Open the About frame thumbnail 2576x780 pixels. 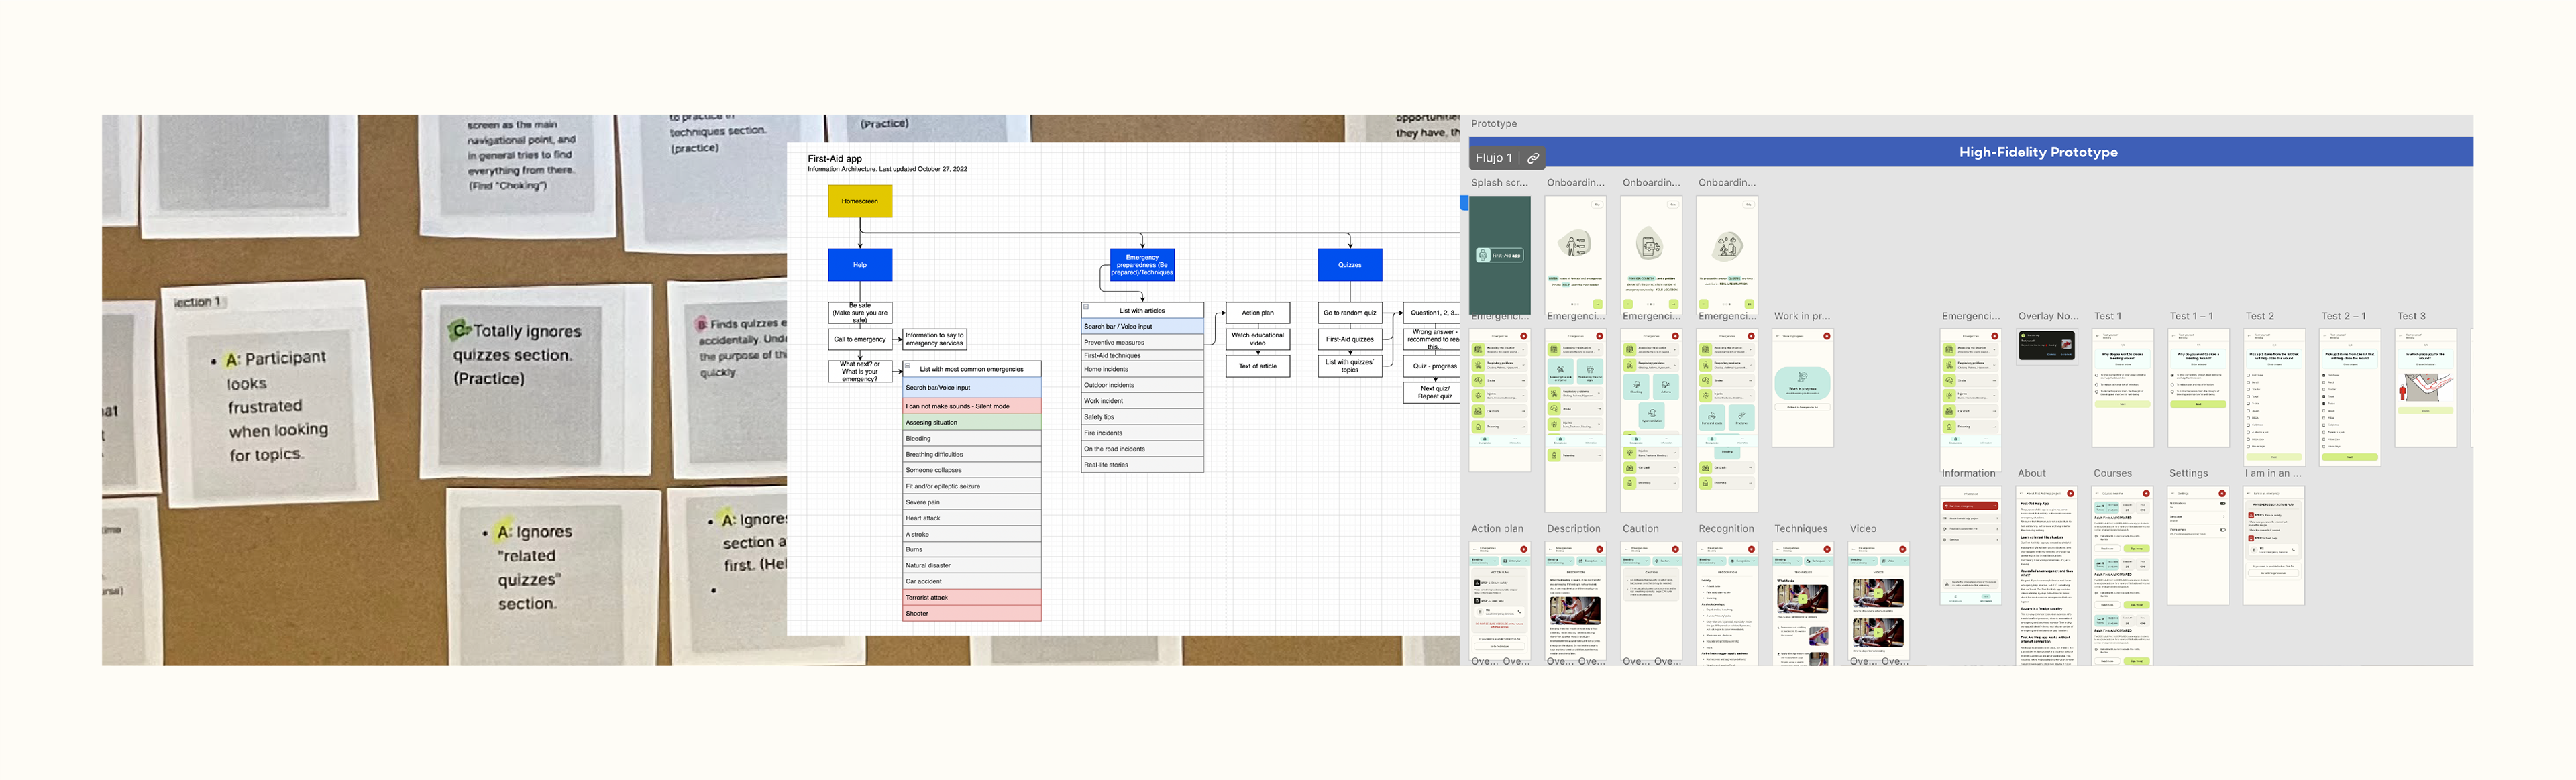[x=2047, y=576]
